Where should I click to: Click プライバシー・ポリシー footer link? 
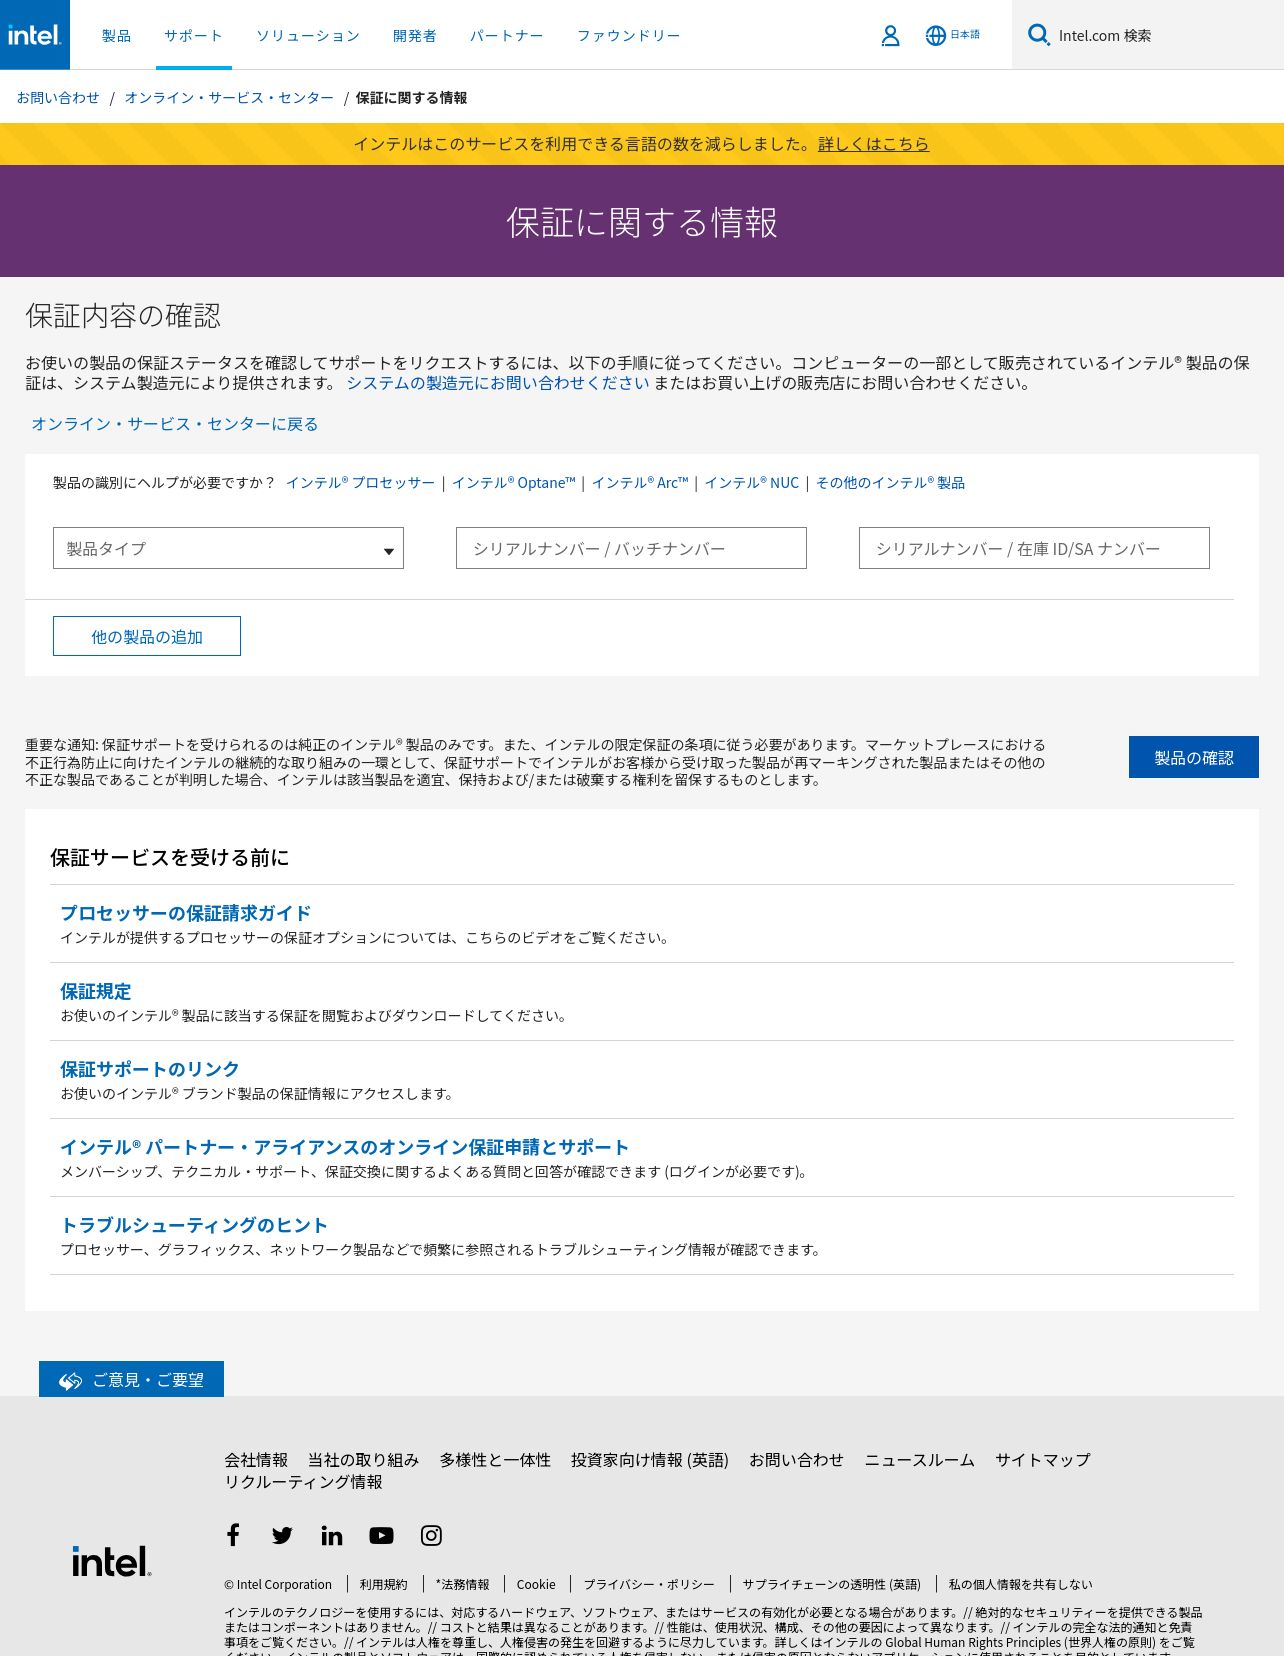[649, 1584]
